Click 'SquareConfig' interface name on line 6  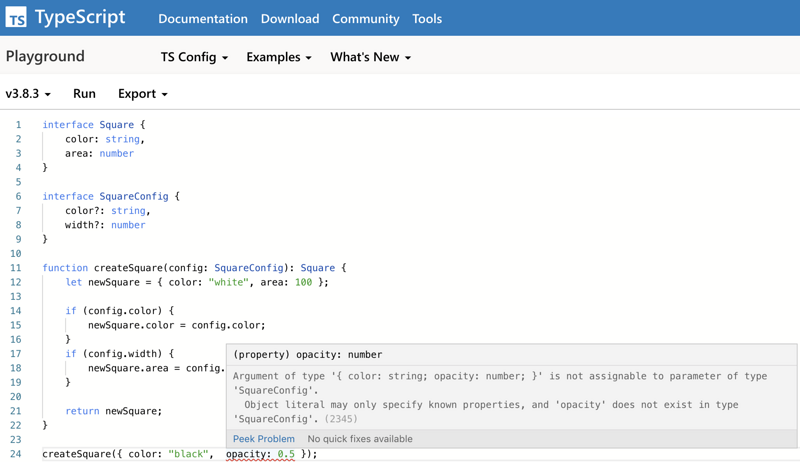(134, 196)
